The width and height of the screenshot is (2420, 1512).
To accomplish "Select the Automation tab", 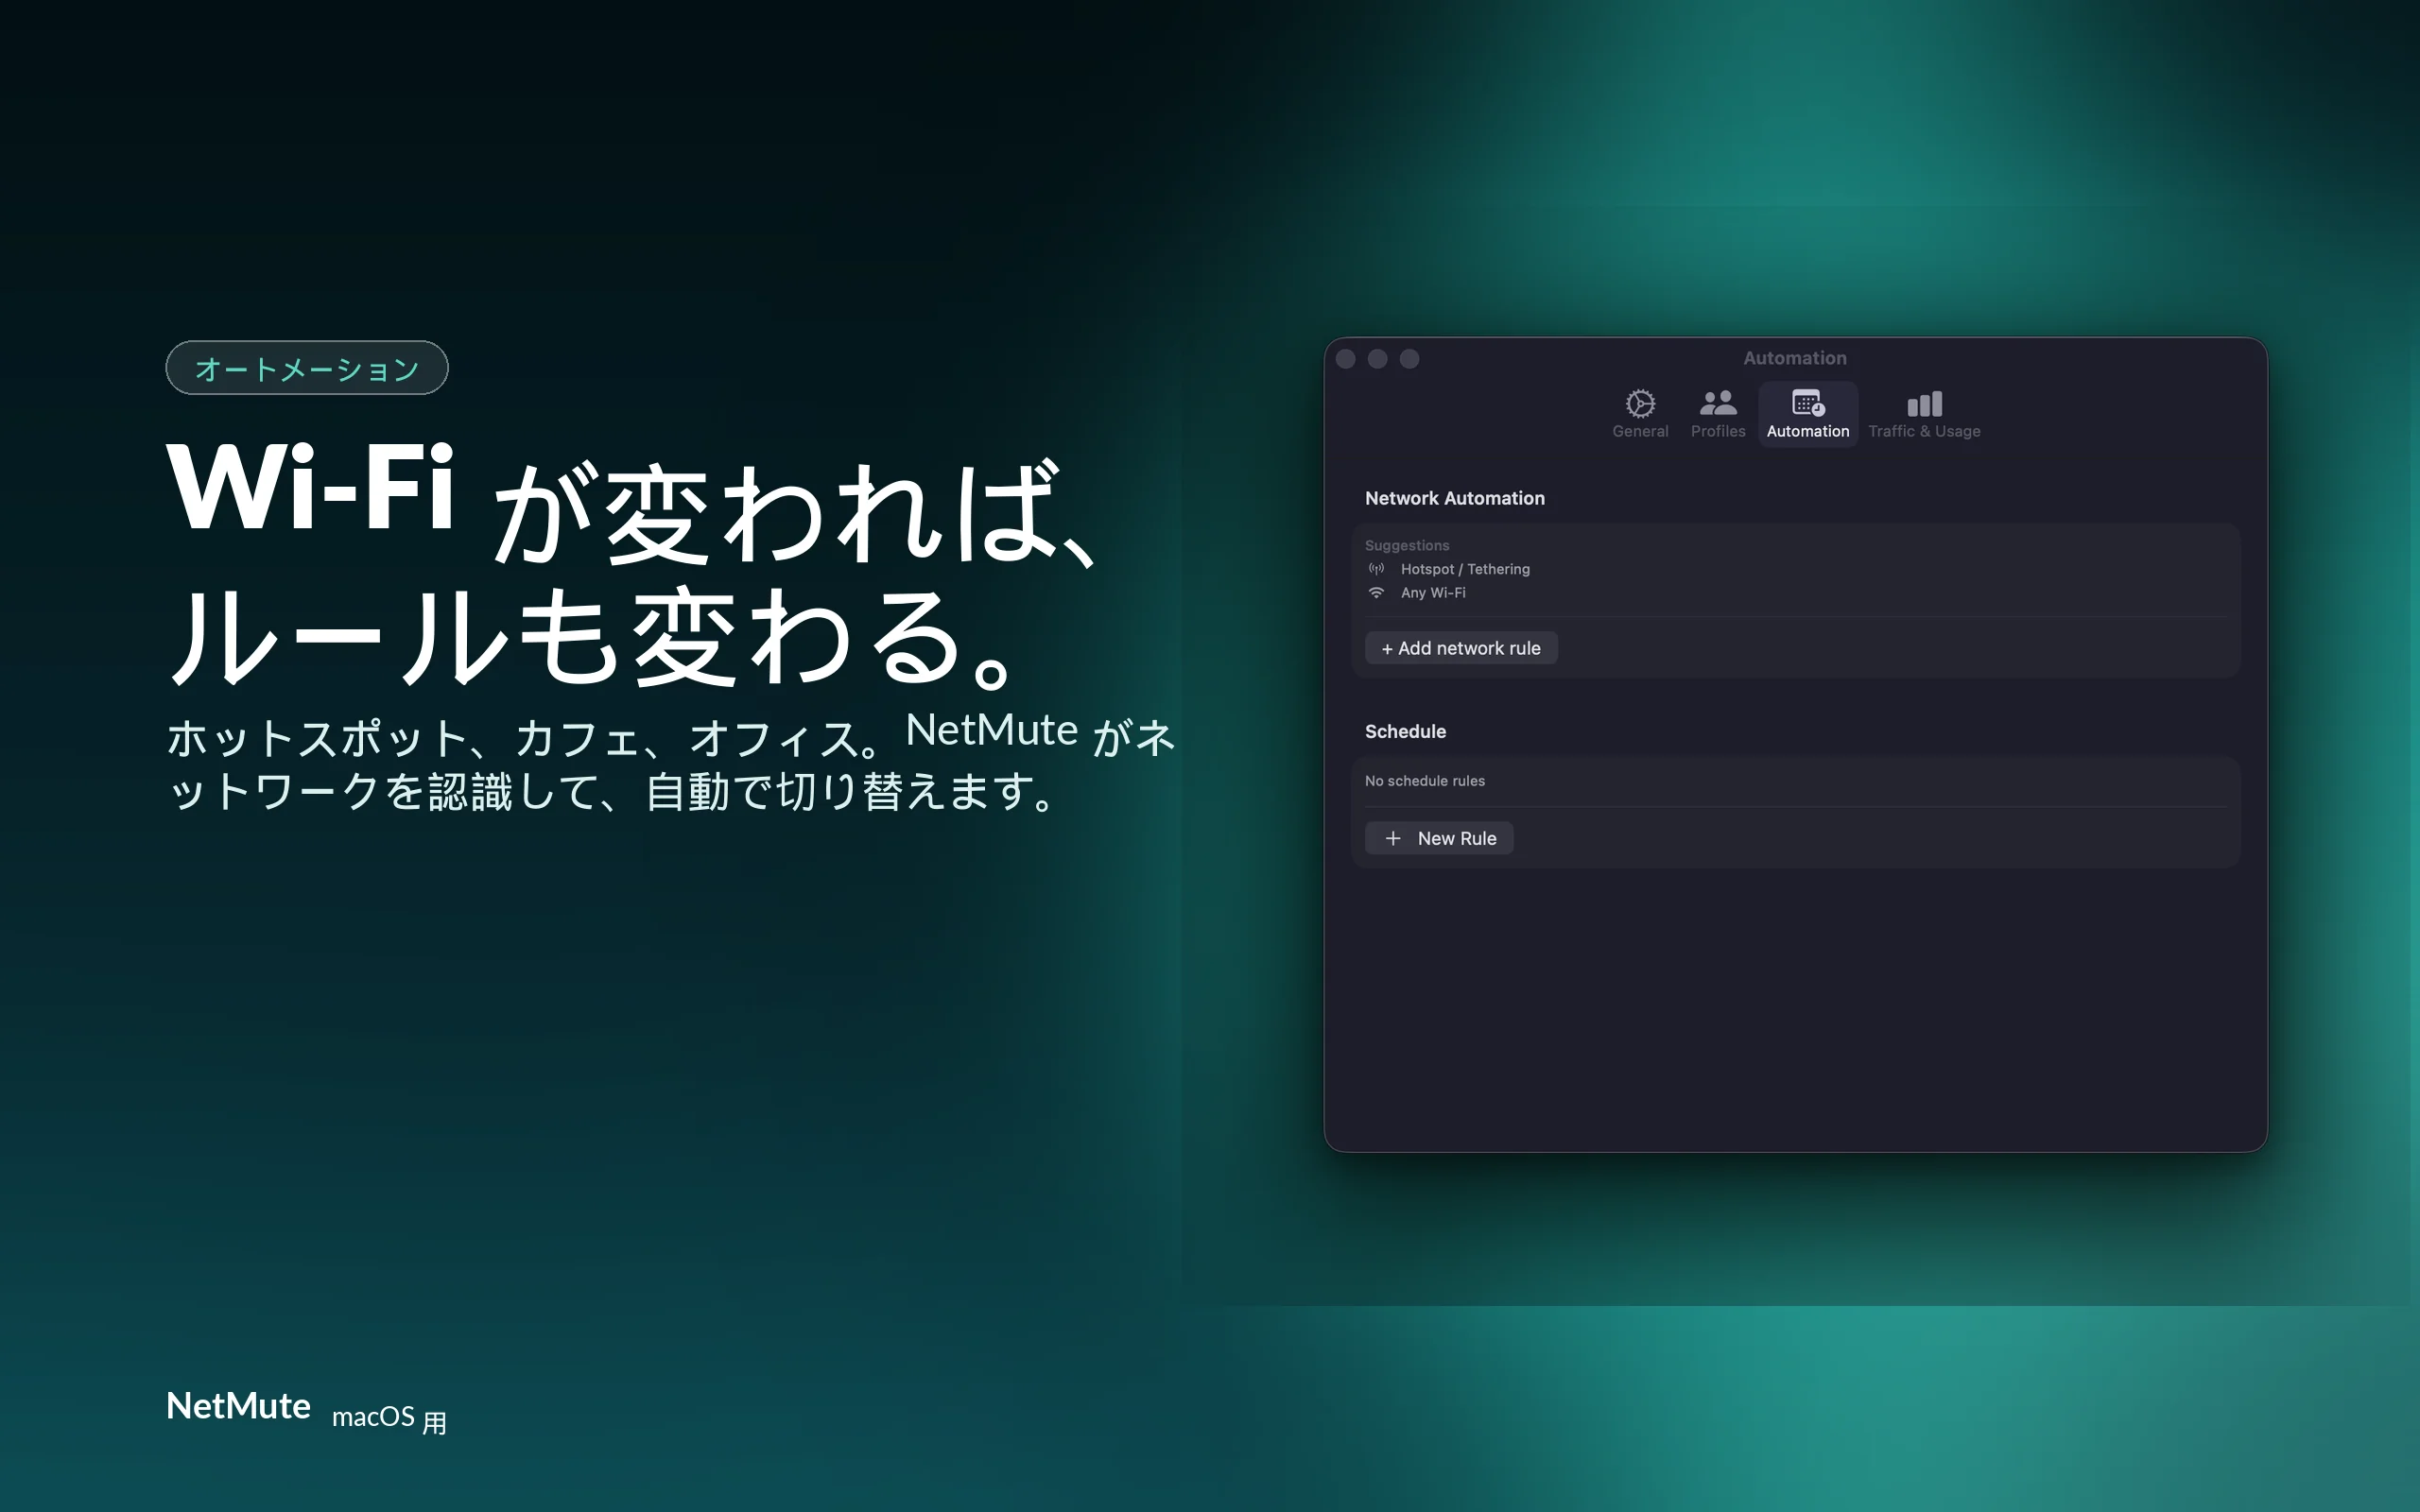I will pos(1808,414).
